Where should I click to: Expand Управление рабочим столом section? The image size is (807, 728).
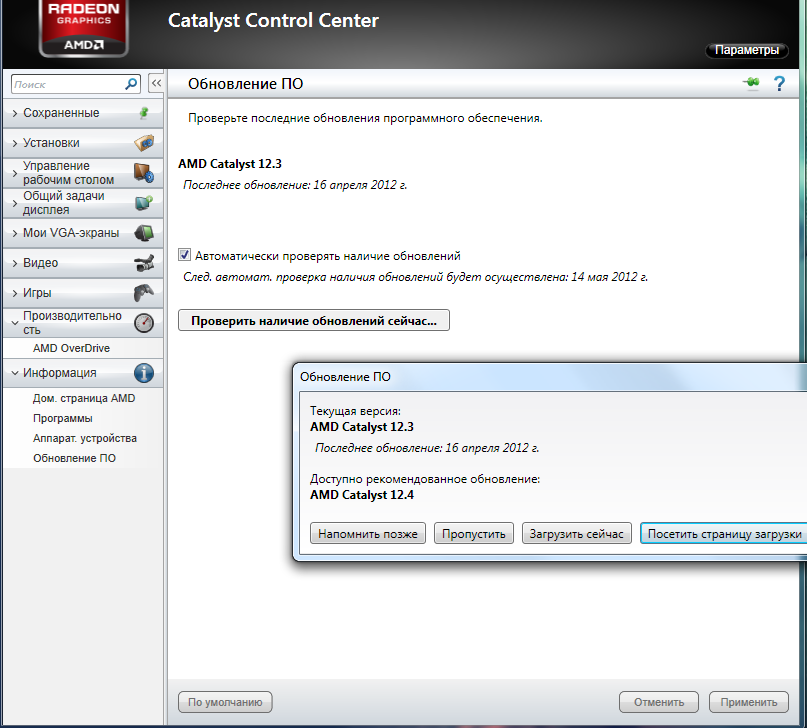pos(15,173)
